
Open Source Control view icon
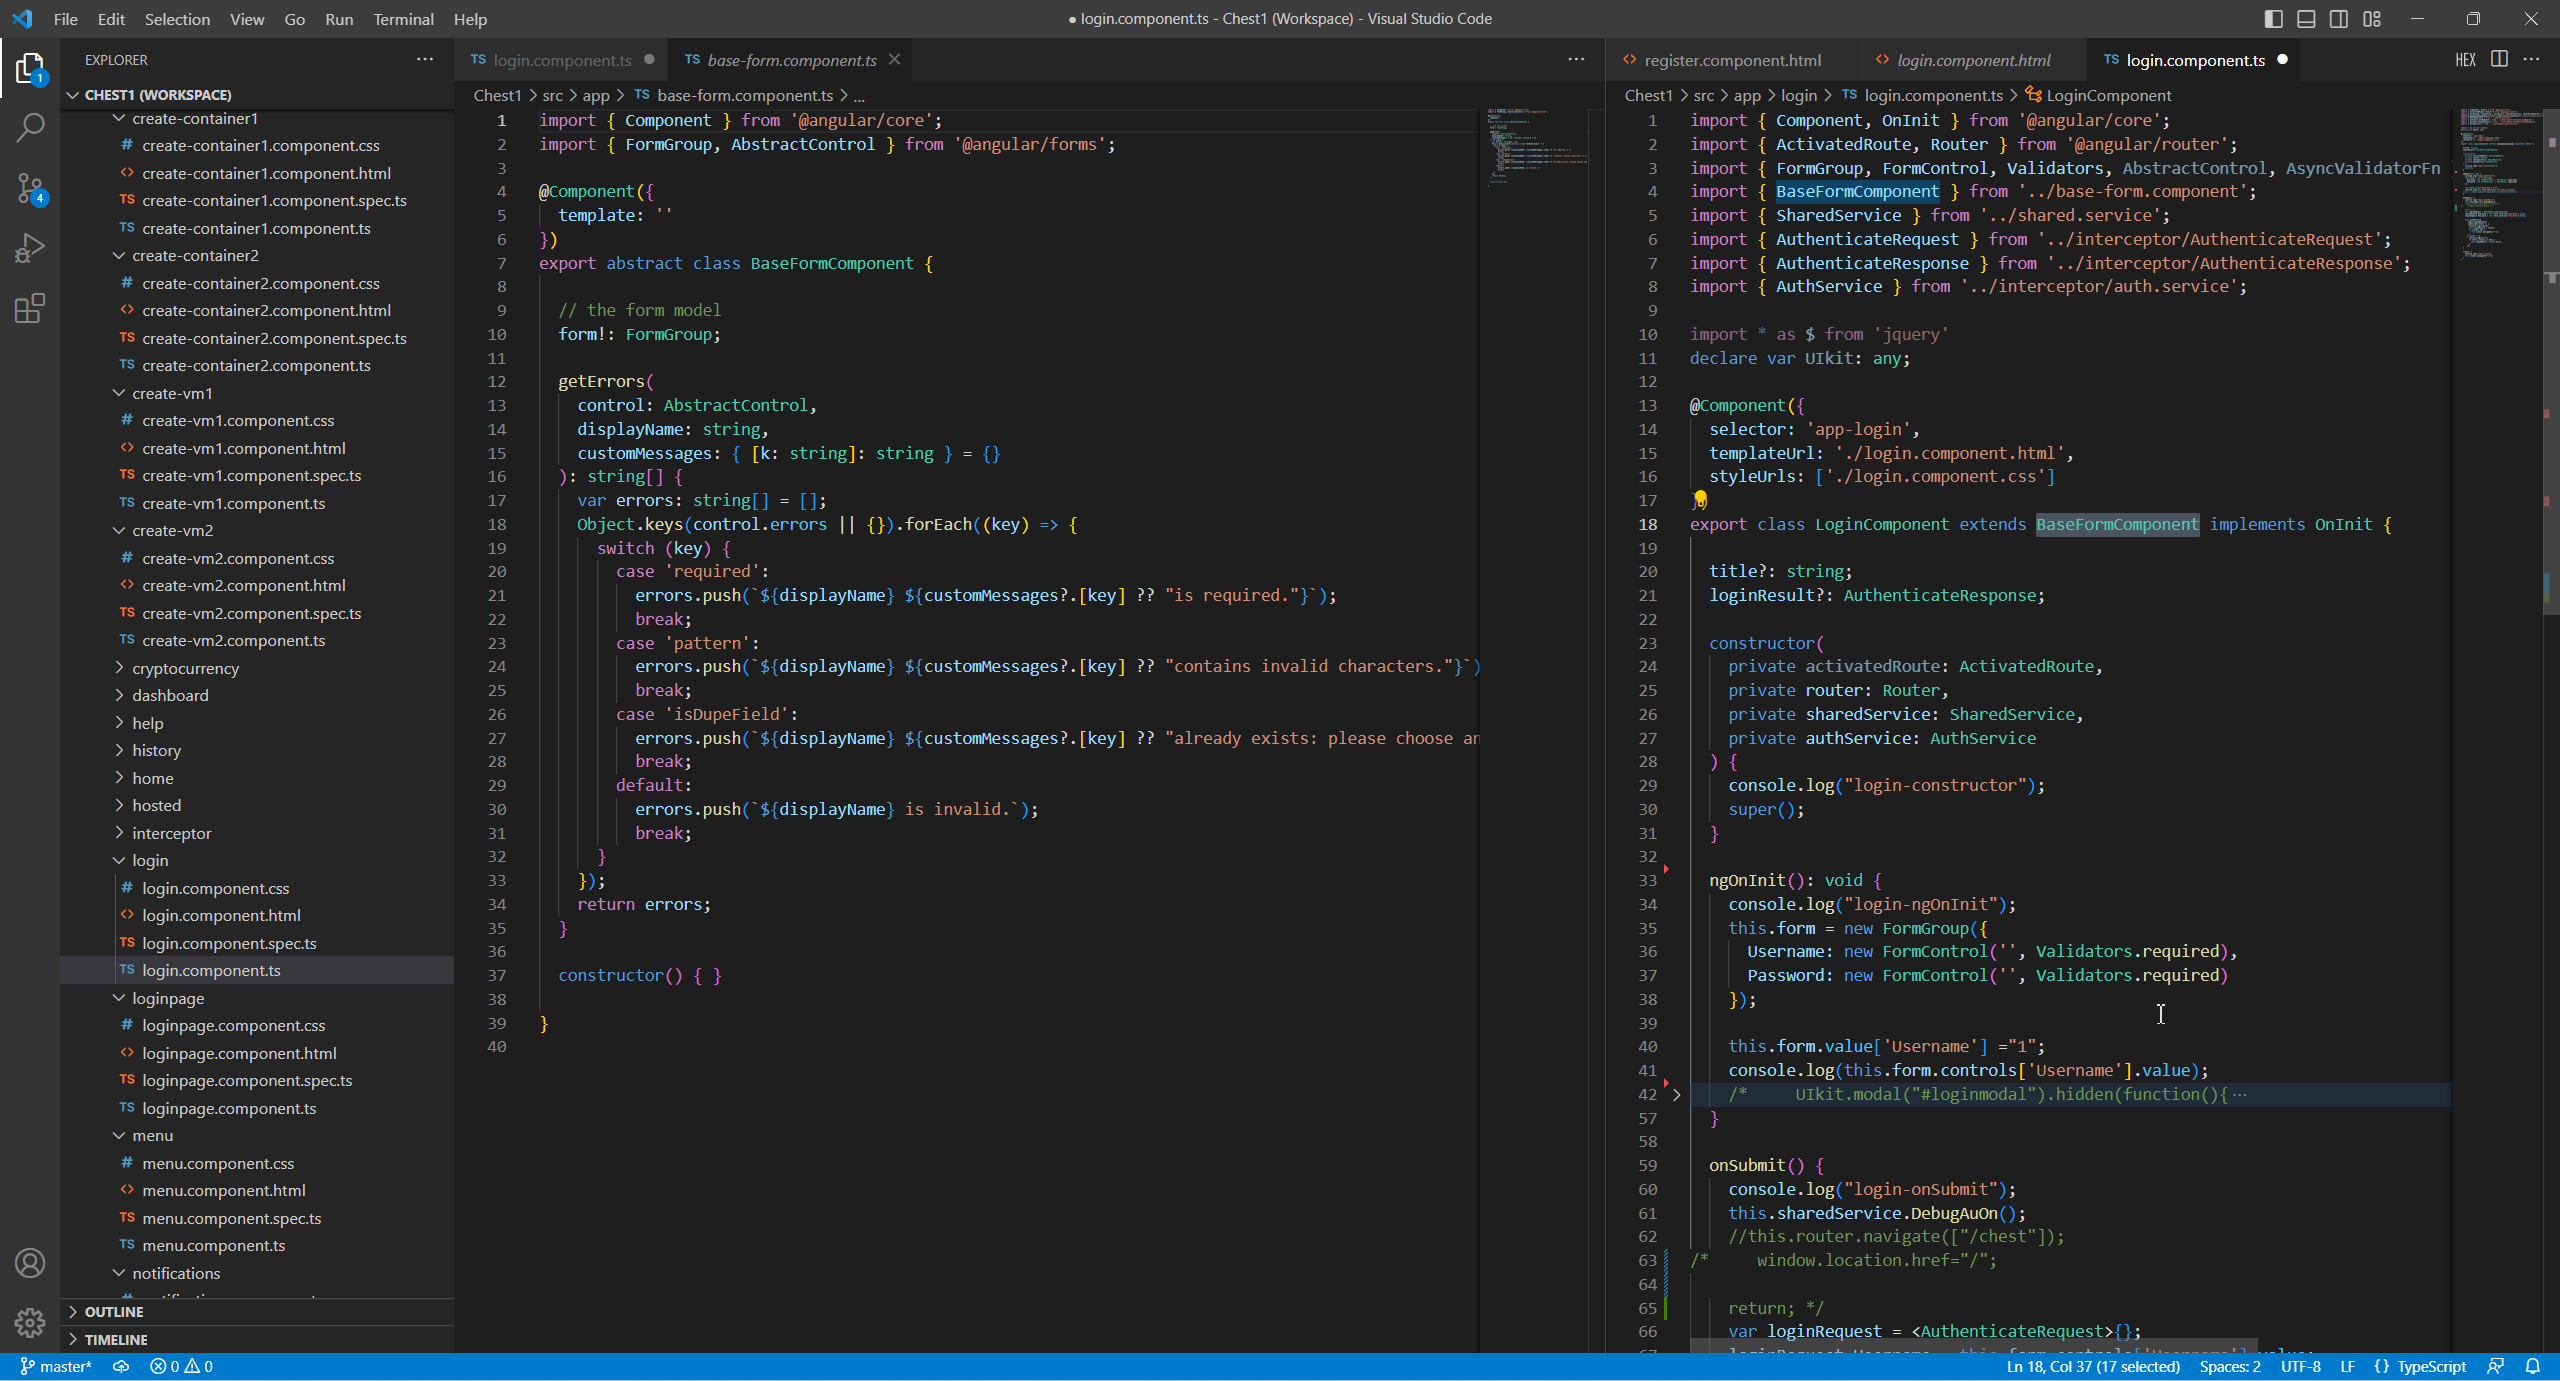coord(30,188)
